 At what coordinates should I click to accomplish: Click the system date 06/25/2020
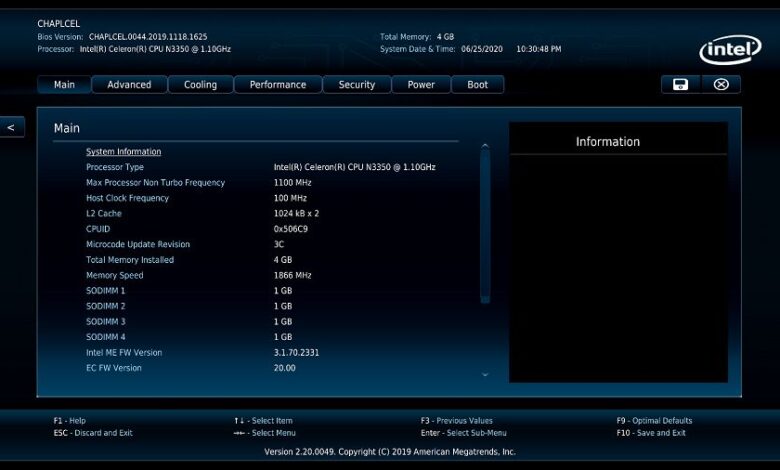(x=482, y=49)
